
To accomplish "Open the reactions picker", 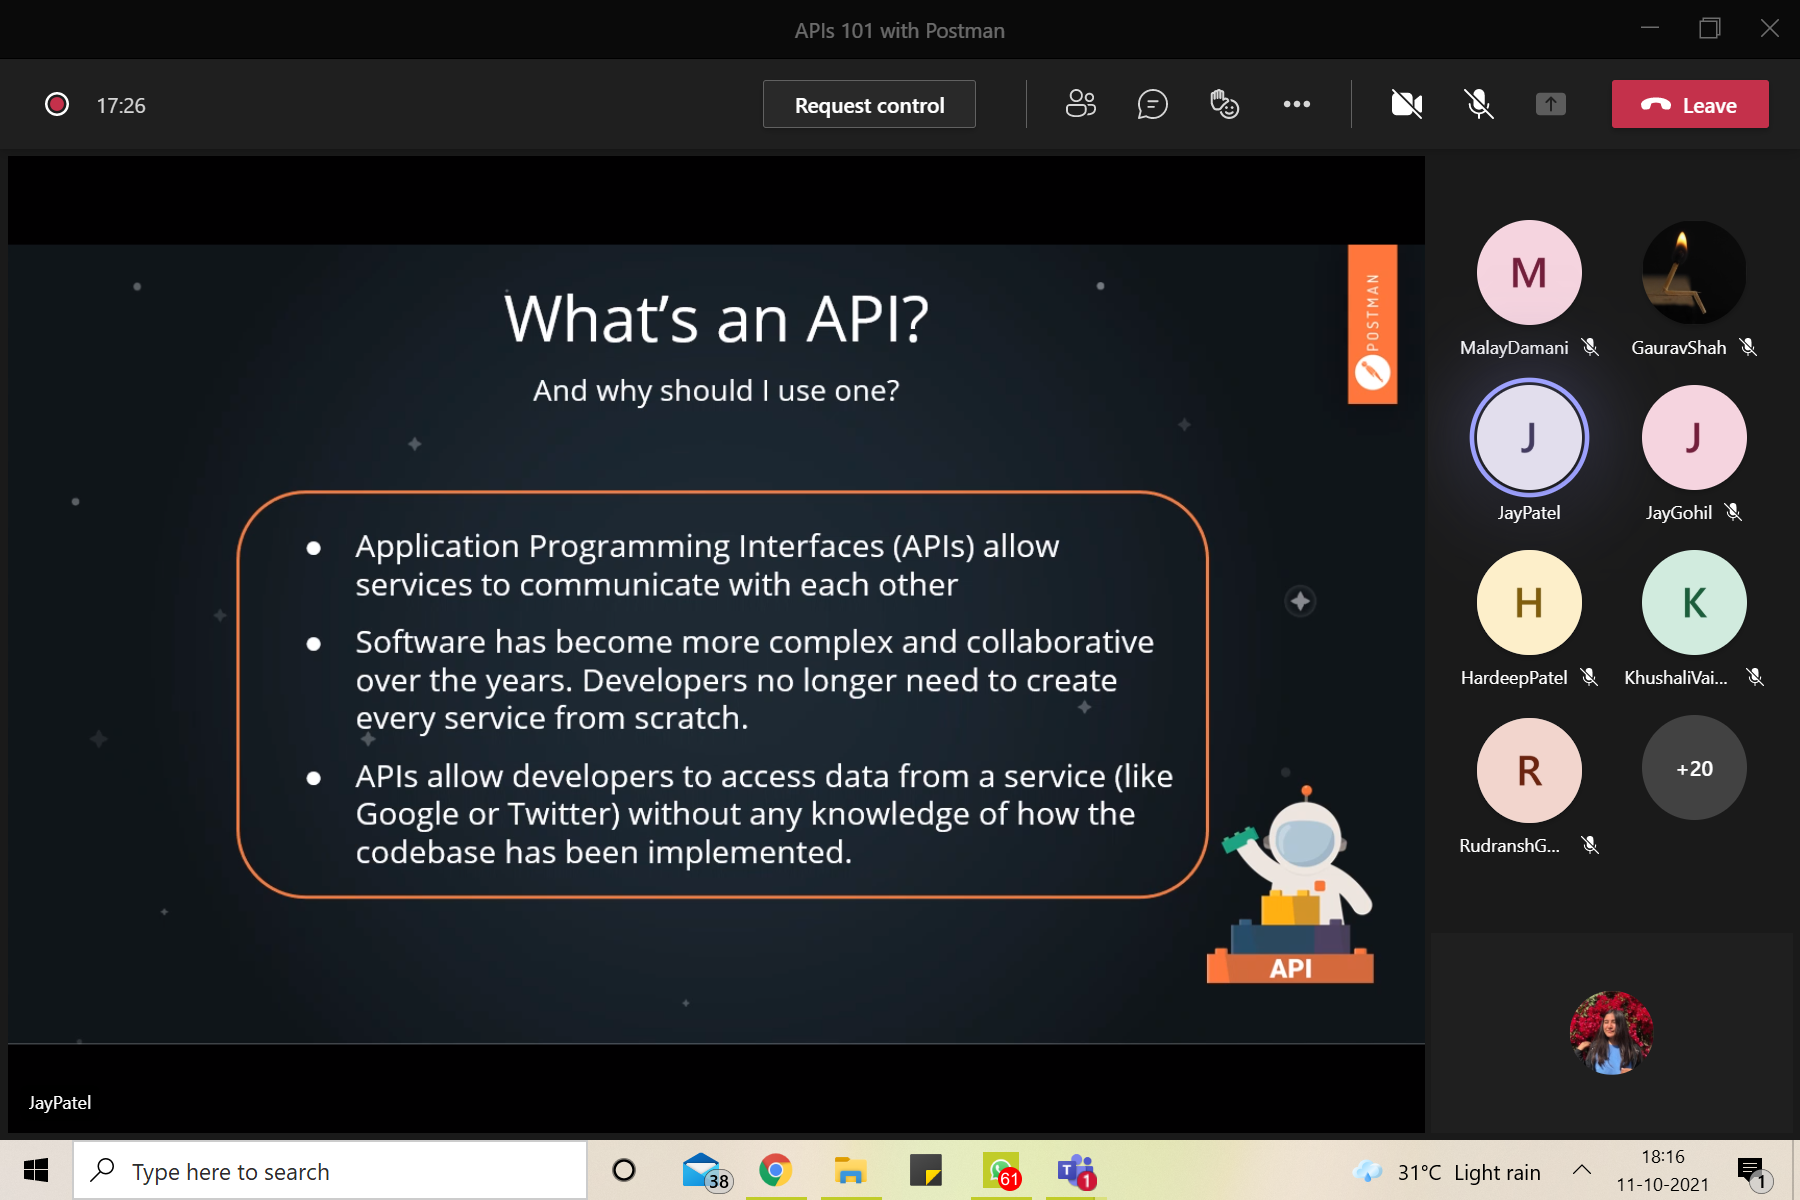I will (x=1224, y=104).
